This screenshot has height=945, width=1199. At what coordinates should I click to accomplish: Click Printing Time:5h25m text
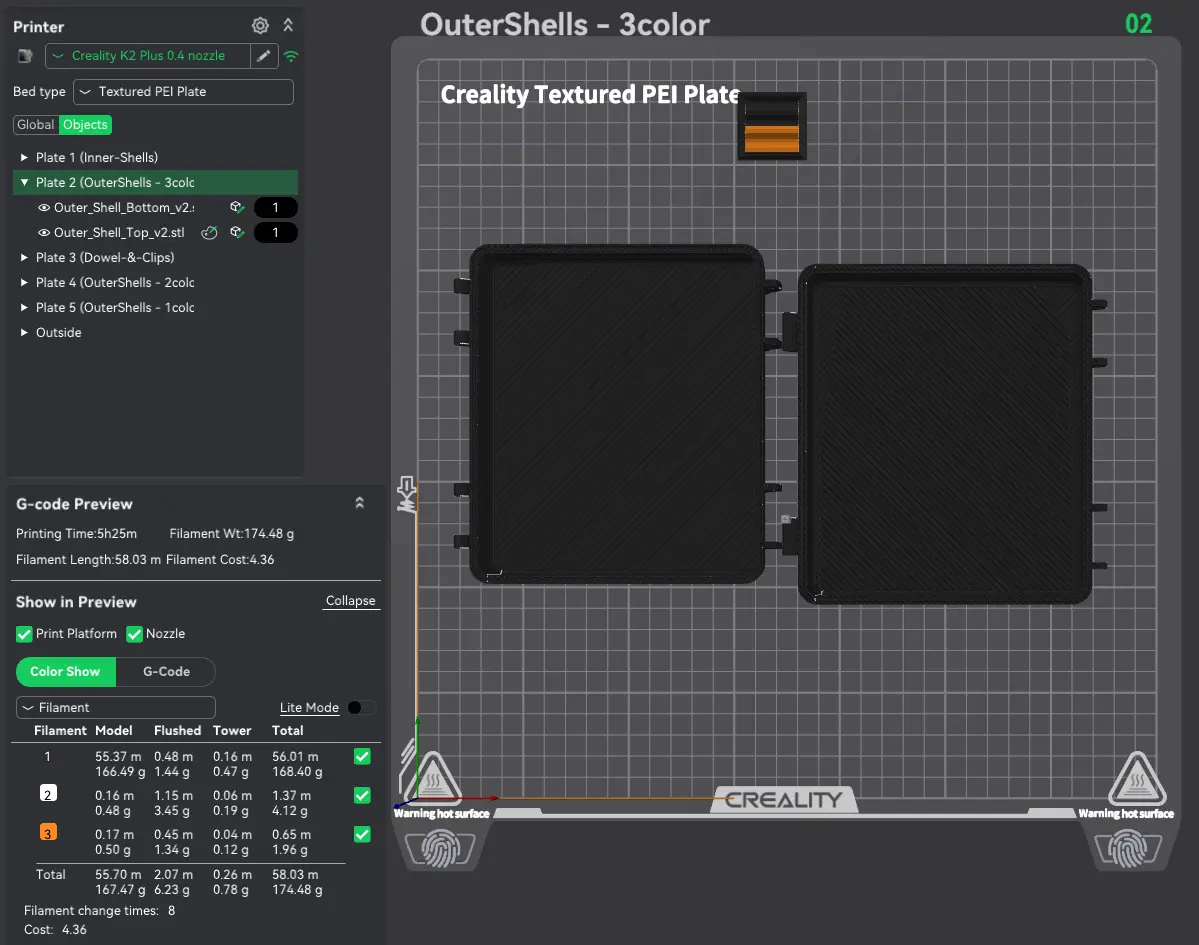click(x=76, y=534)
